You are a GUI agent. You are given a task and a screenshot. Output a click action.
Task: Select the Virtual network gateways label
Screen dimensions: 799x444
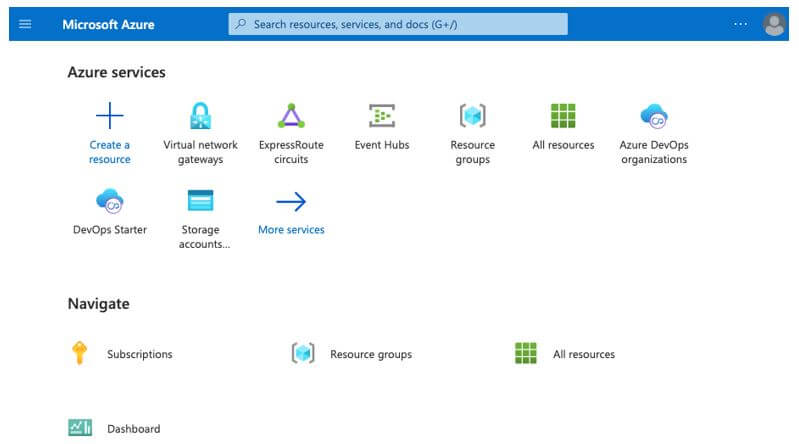200,152
